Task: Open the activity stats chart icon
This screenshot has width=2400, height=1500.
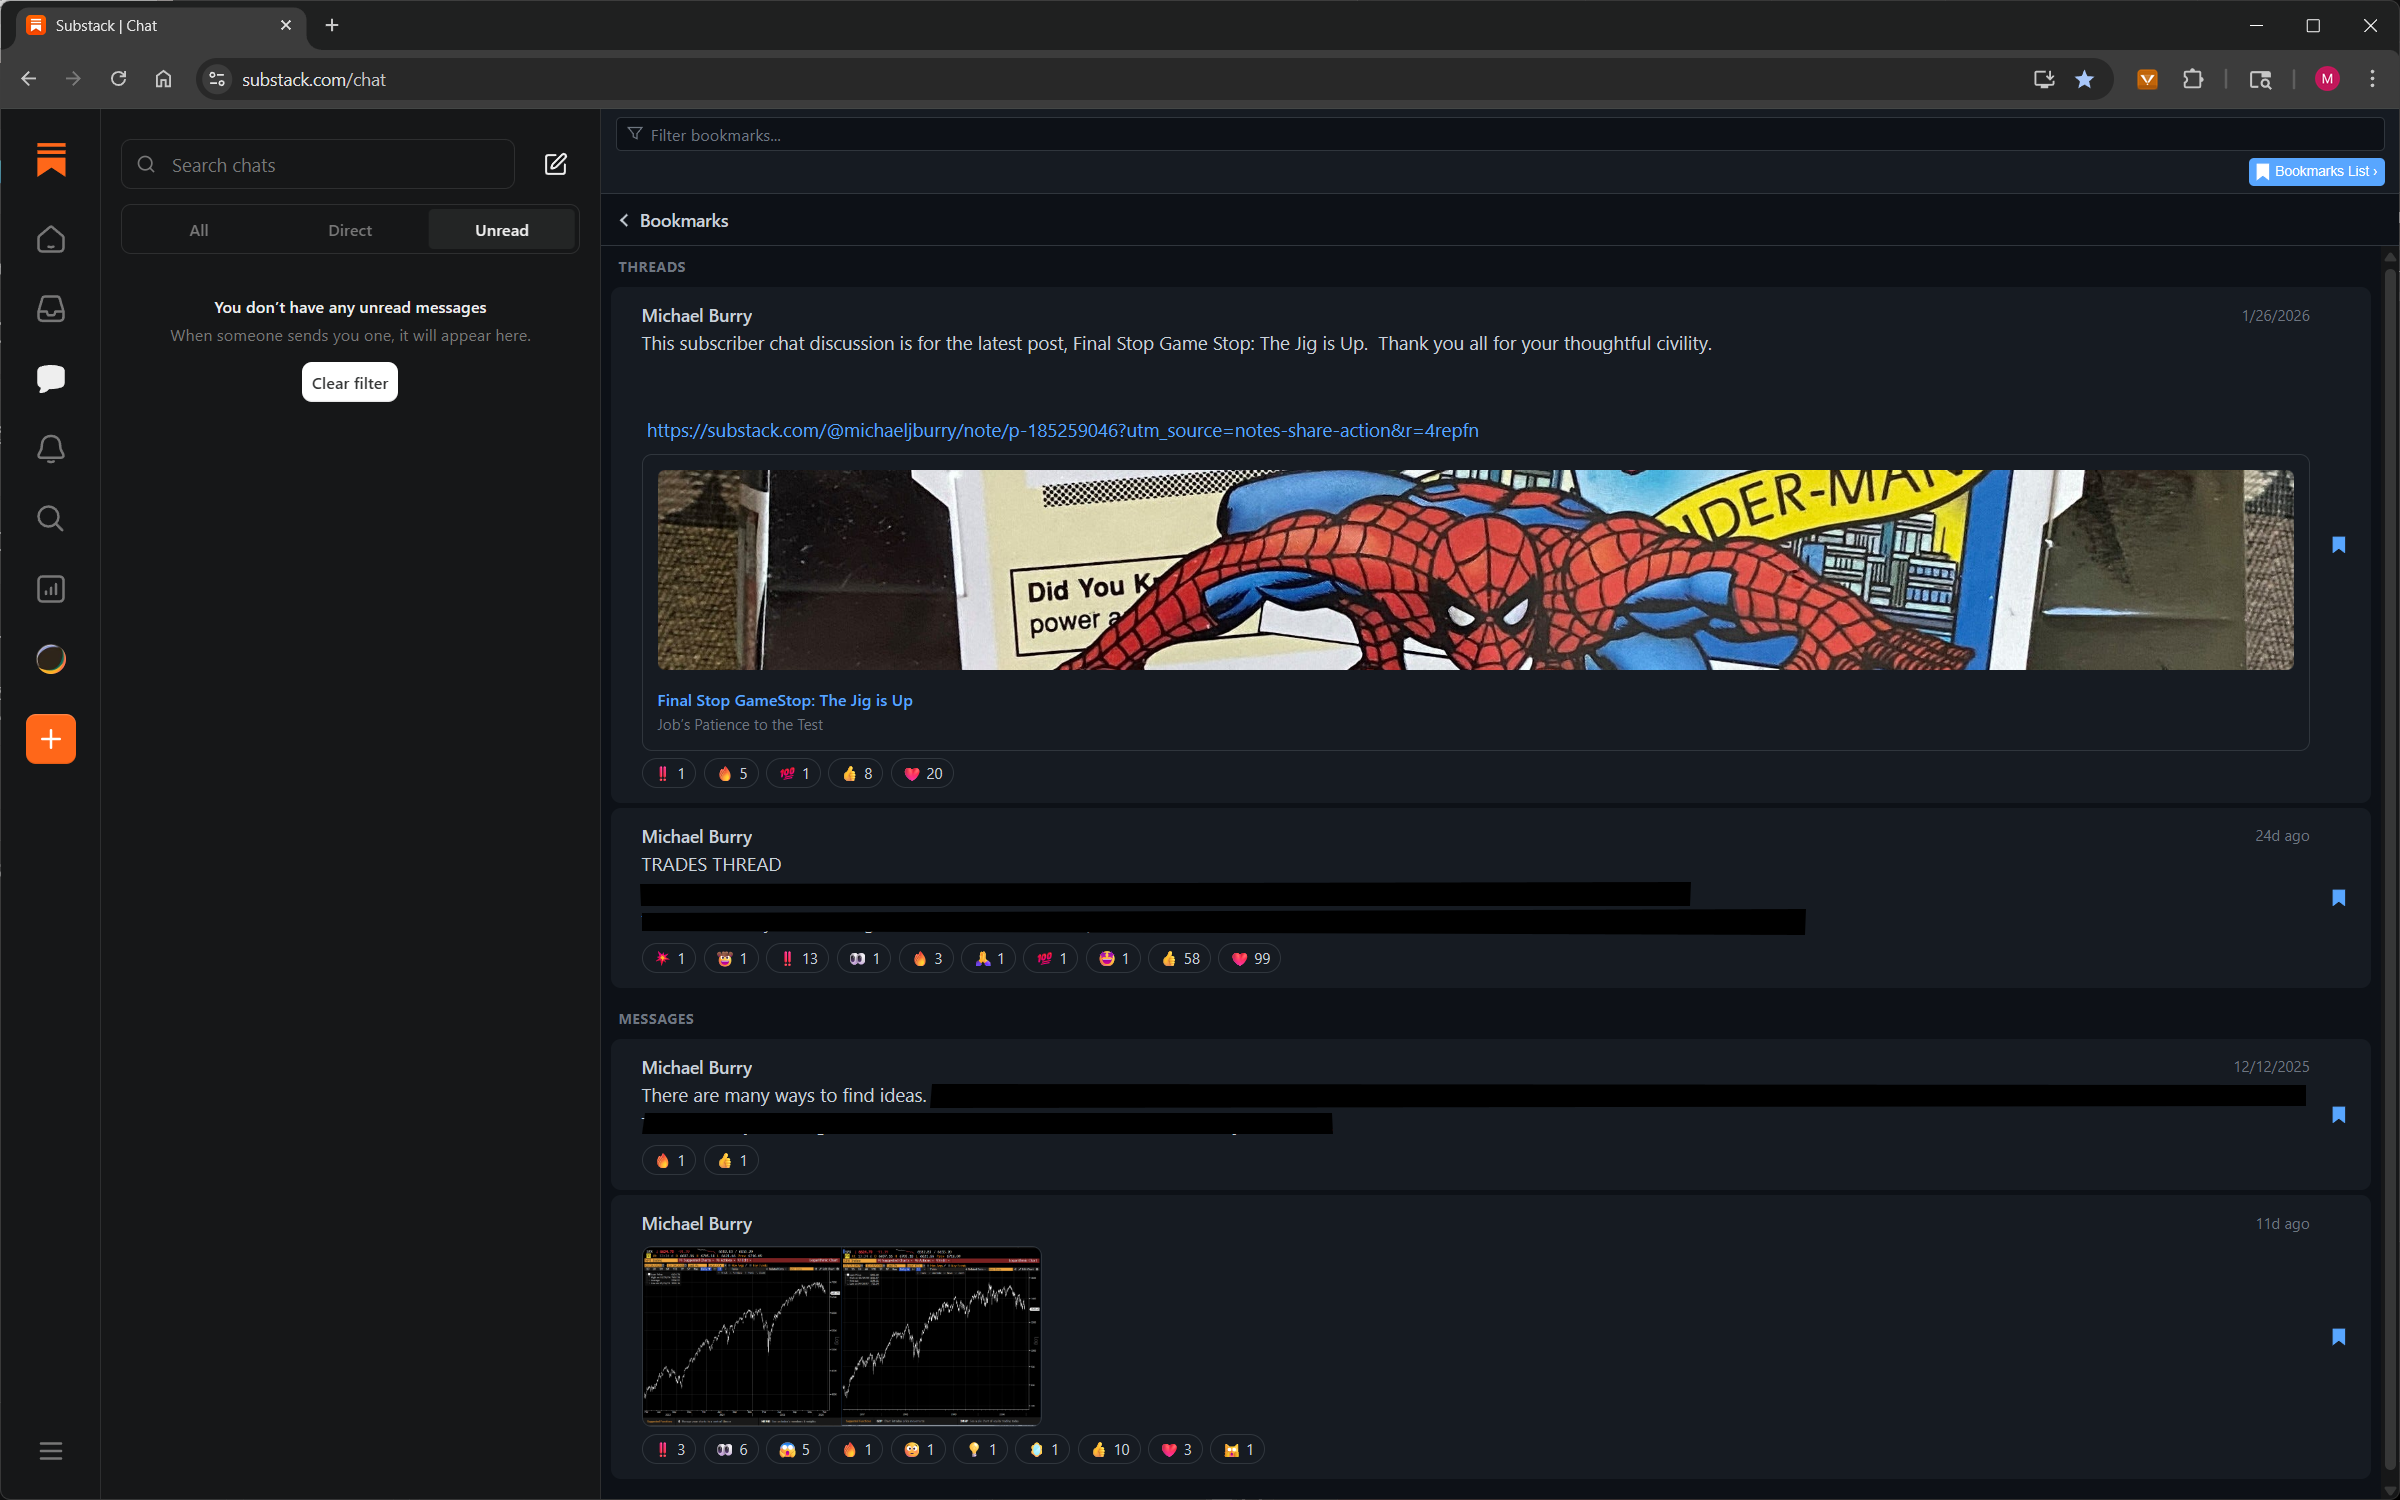Action: [x=50, y=588]
